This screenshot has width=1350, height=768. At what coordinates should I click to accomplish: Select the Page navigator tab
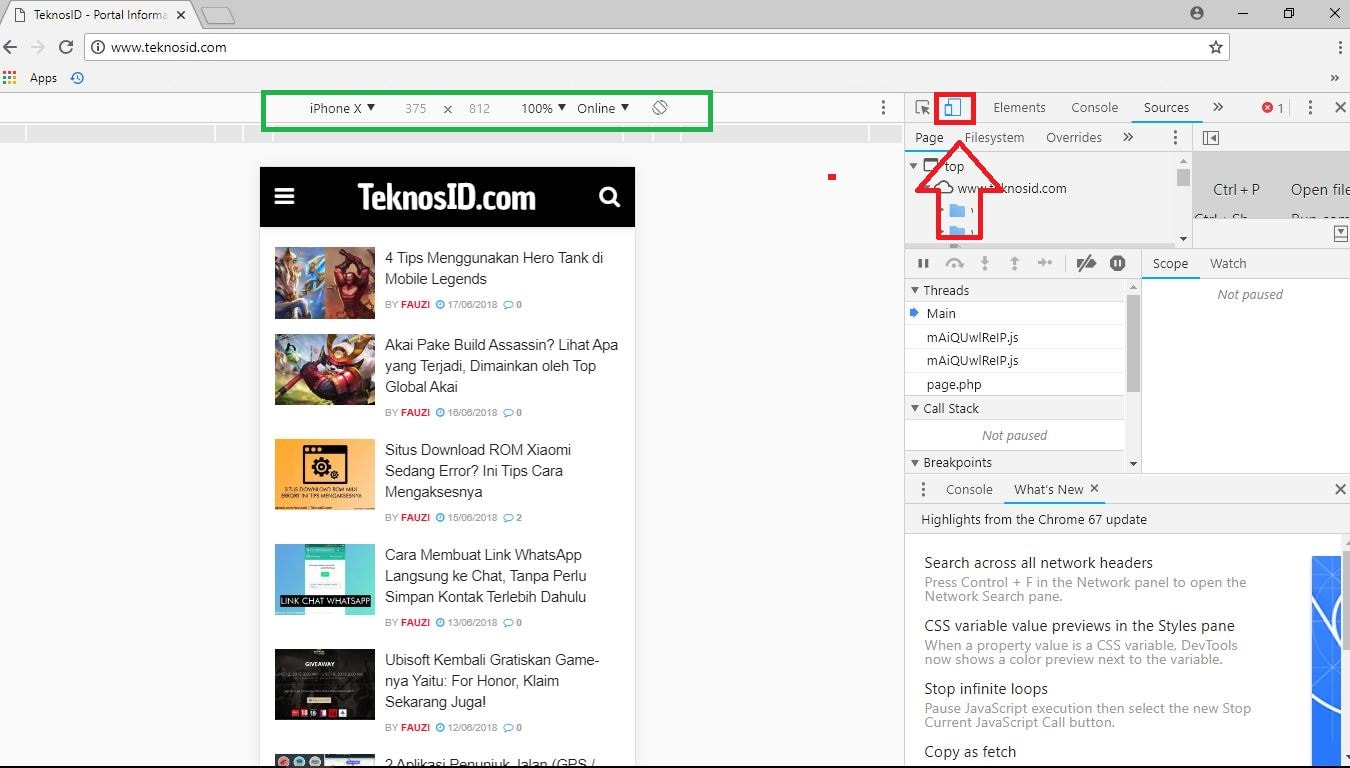pyautogui.click(x=929, y=137)
